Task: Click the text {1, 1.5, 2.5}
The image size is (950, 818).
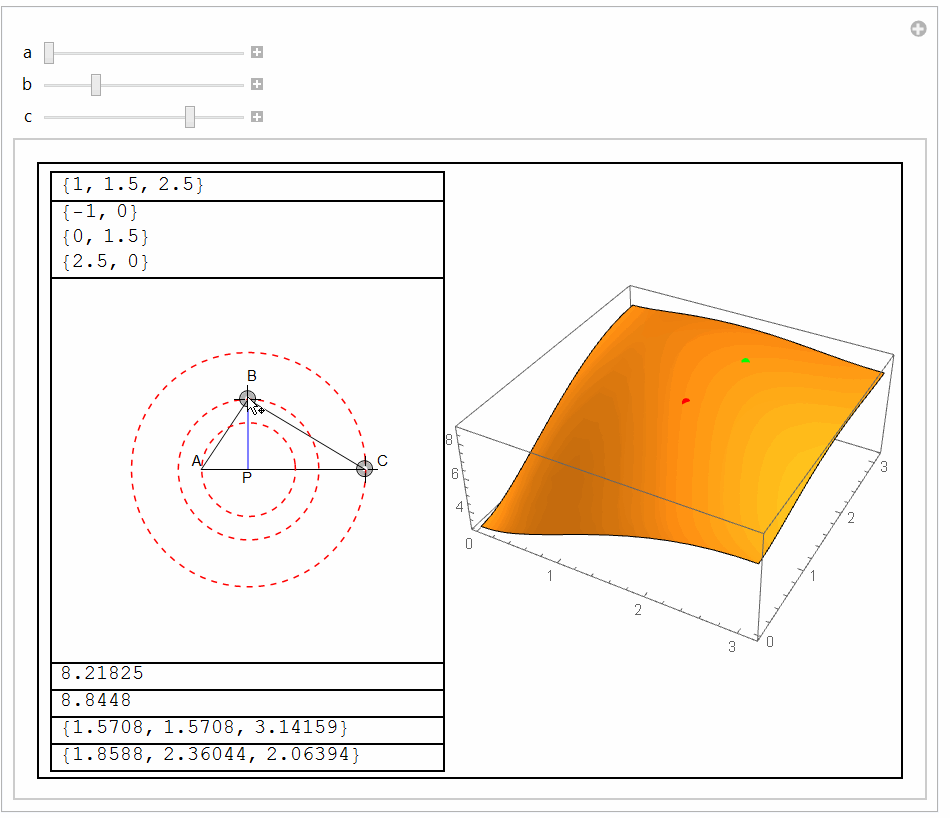Action: 133,184
